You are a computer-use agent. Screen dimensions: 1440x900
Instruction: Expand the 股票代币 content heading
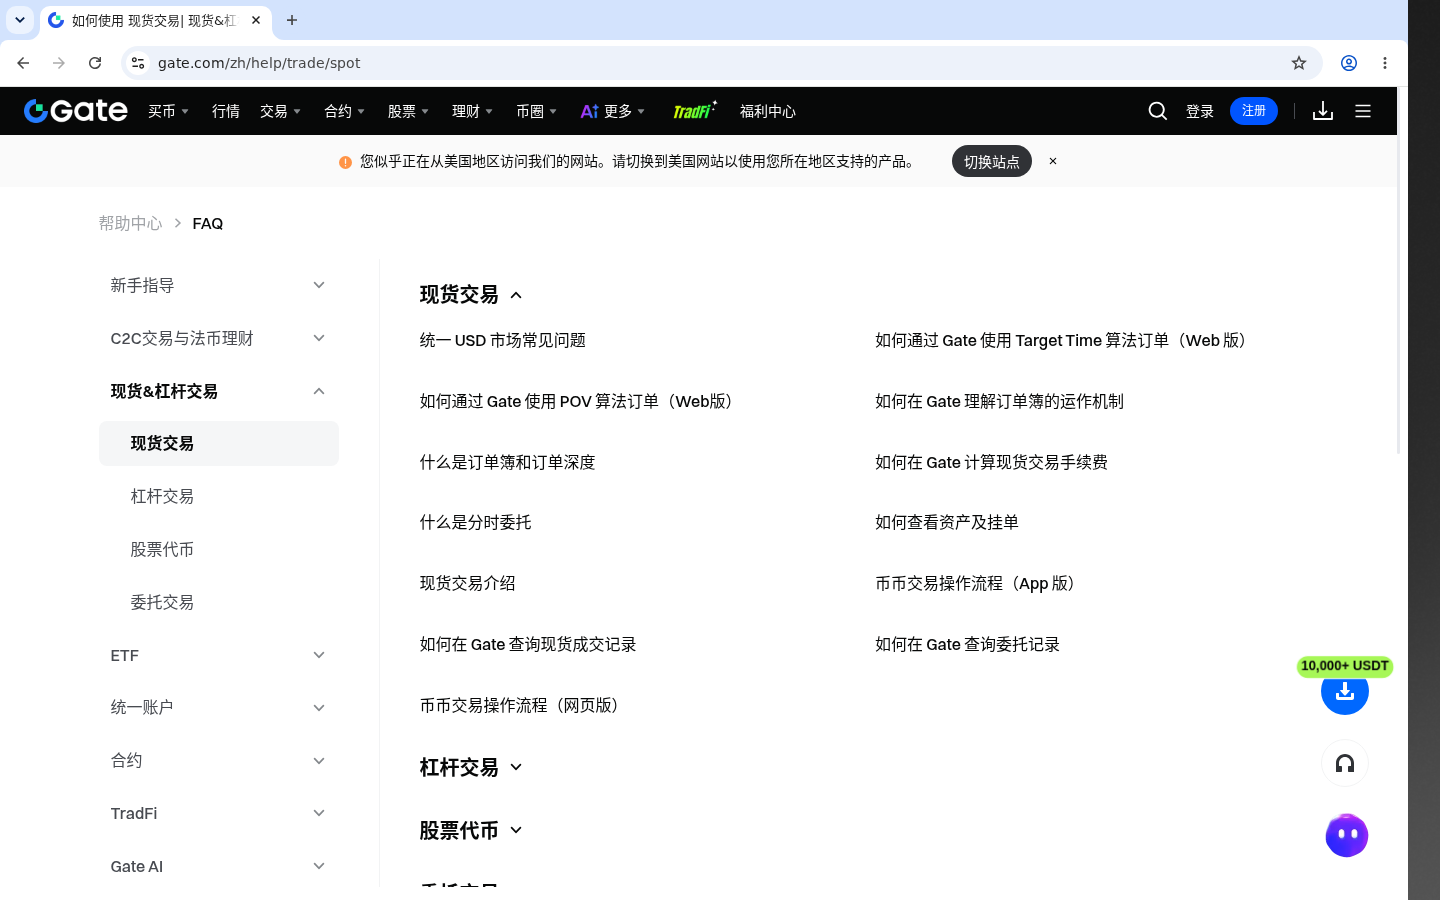(471, 830)
